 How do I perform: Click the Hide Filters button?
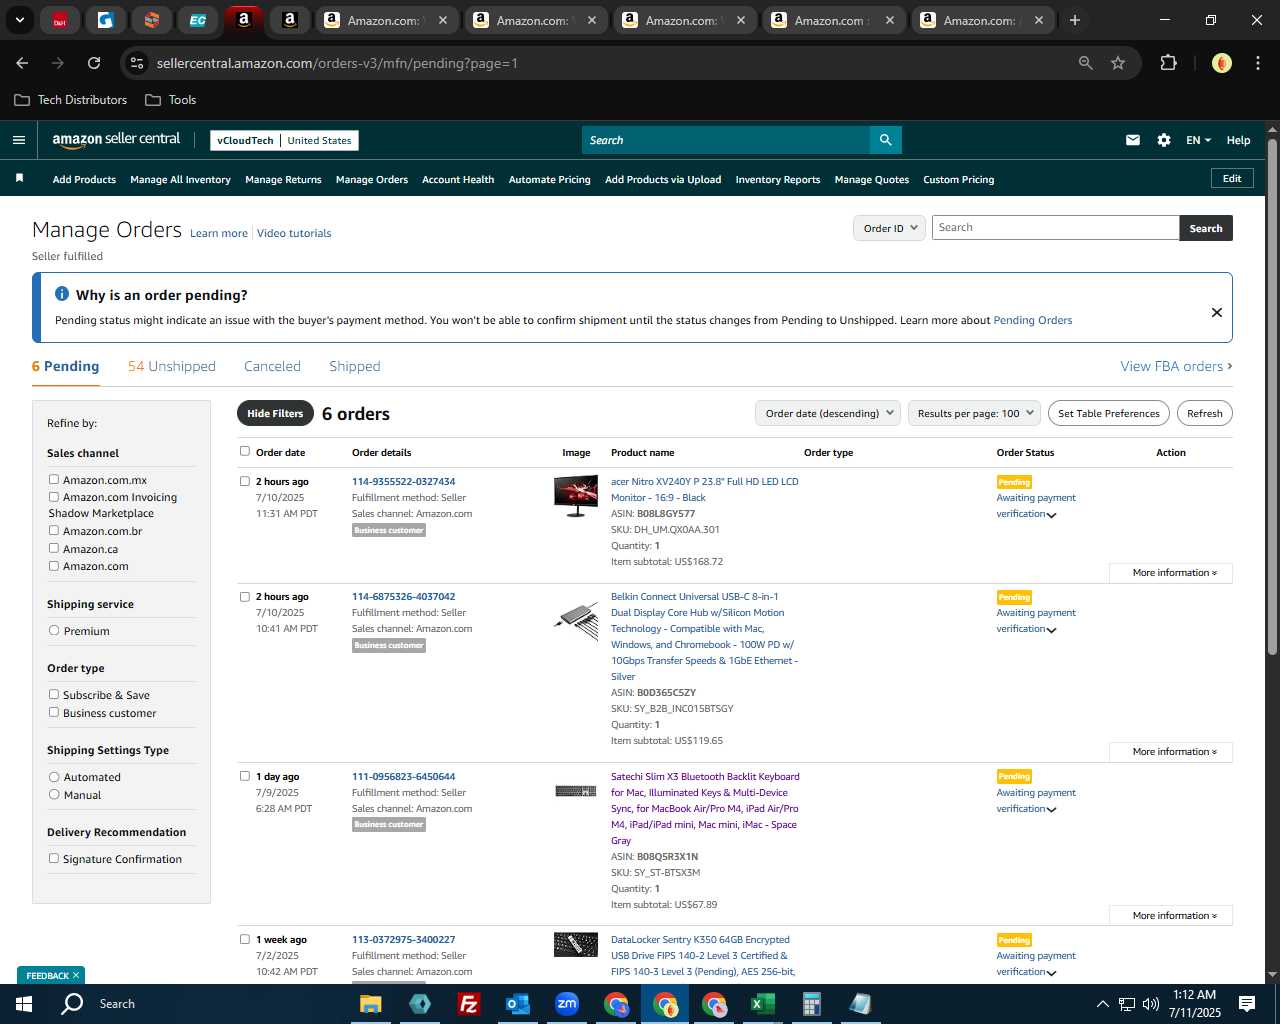point(275,413)
